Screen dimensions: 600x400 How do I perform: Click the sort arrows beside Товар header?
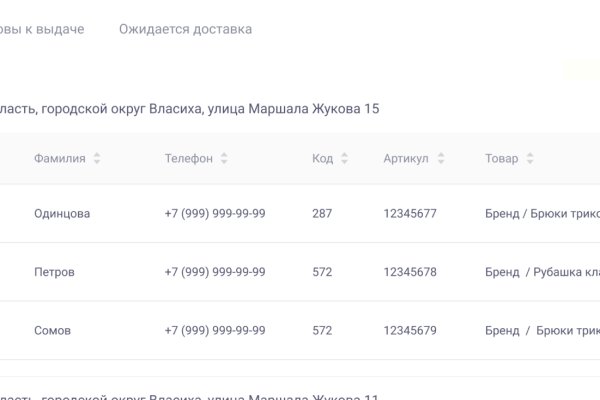(530, 158)
